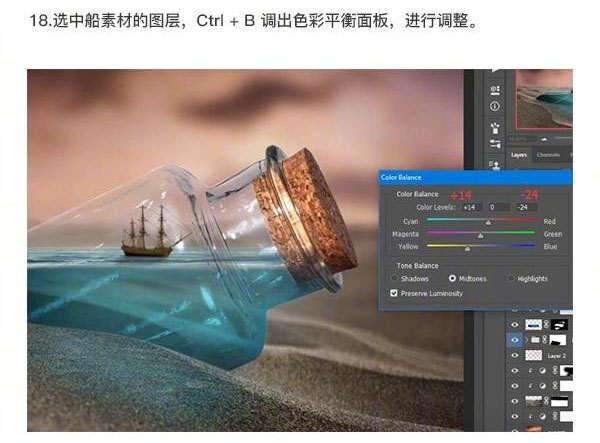Screen dimensions: 600x443
Task: Click the Navigator zoom-out mountain icon
Action: coord(545,139)
